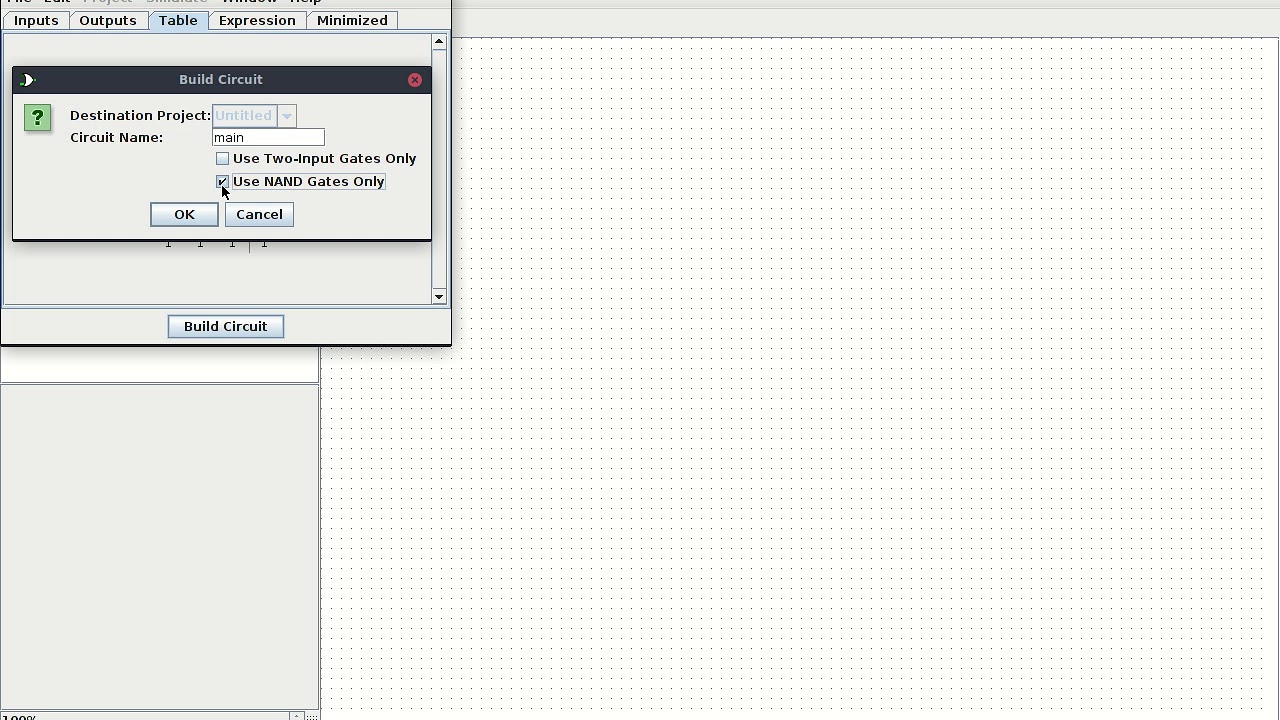Click the Build Circuit button below the table
Screen dimensions: 1280x720
pyautogui.click(x=226, y=327)
